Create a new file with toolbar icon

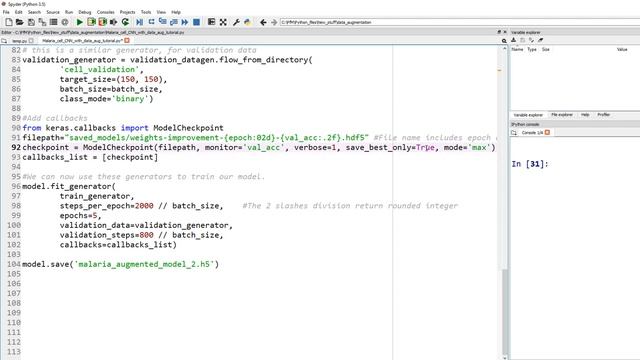point(9,22)
